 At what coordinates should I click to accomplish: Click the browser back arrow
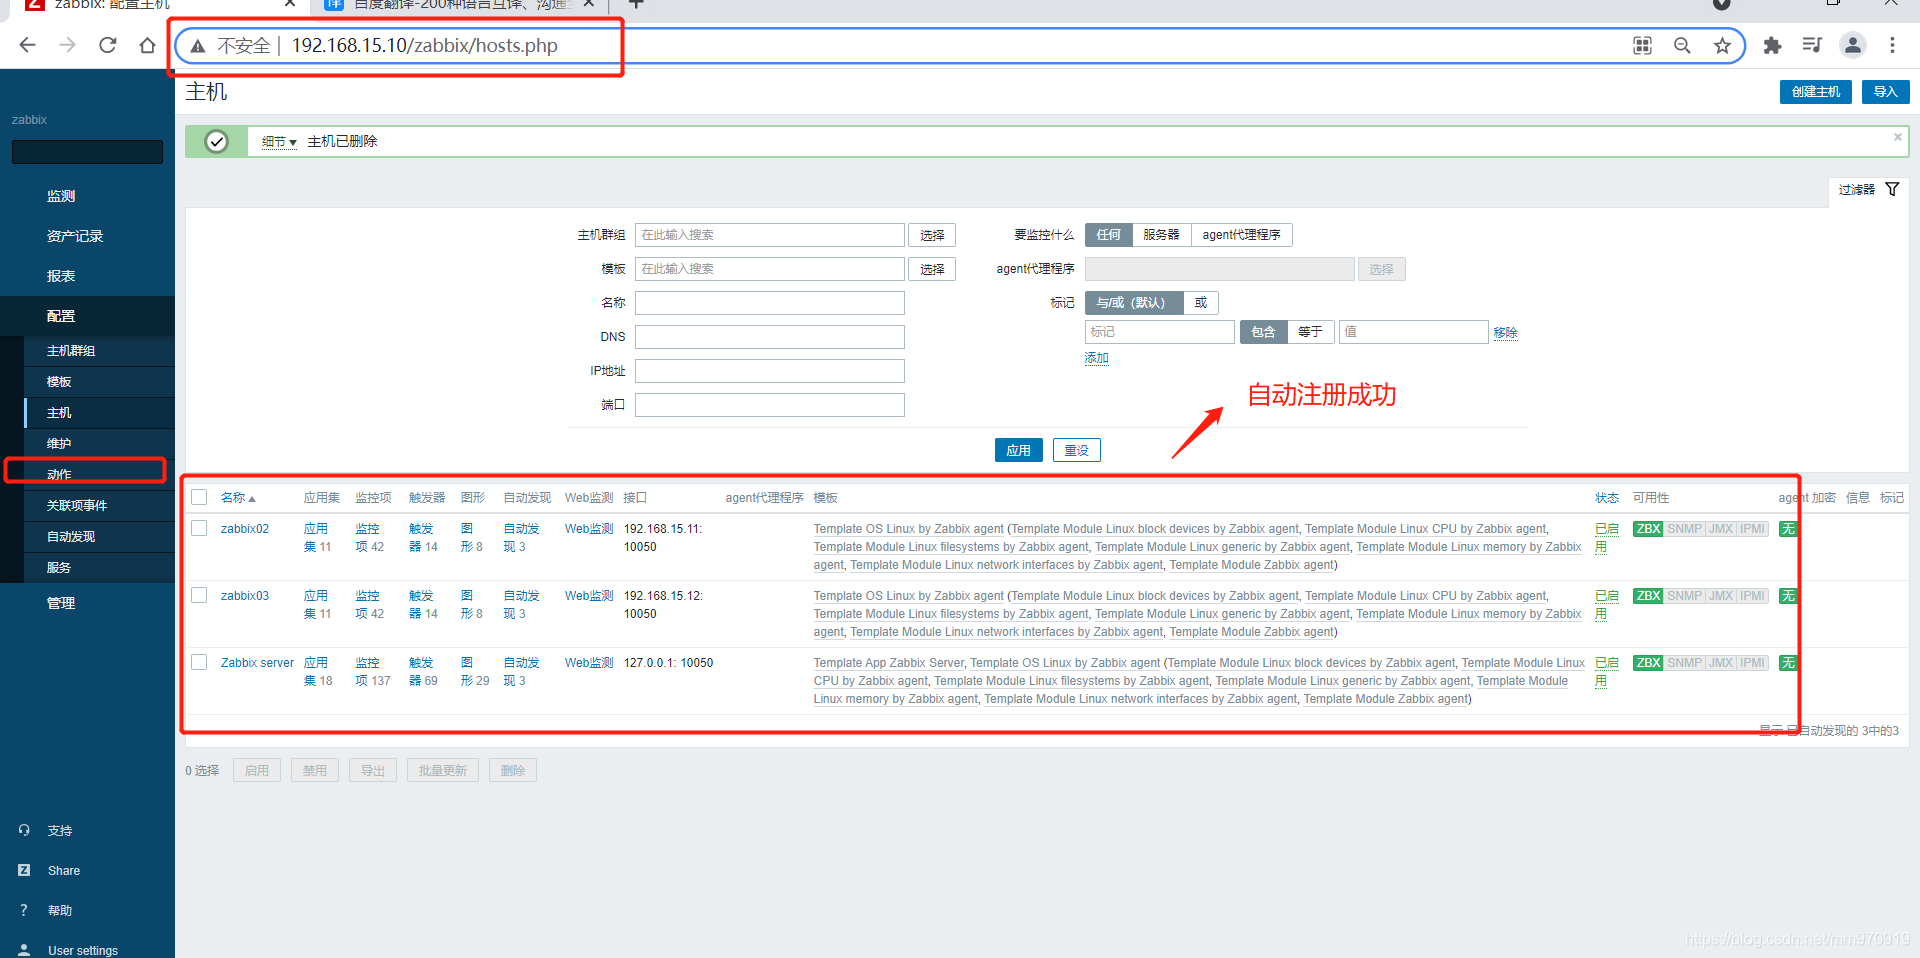click(x=27, y=45)
